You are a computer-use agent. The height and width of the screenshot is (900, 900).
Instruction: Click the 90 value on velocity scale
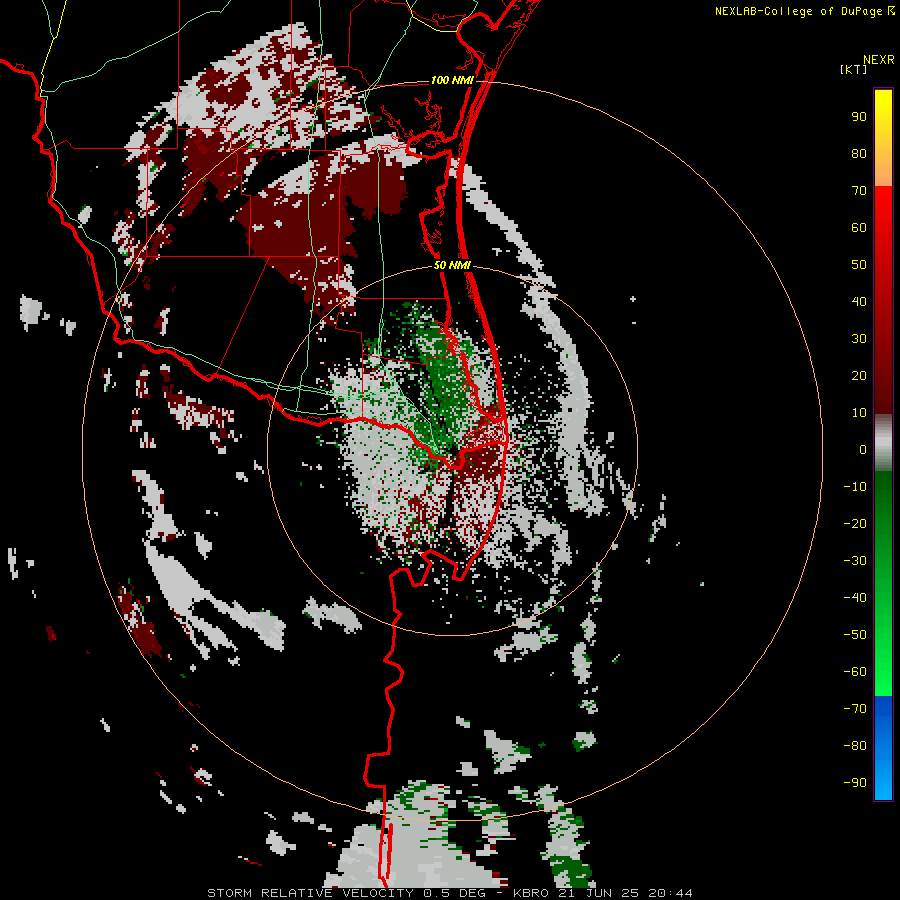(859, 117)
